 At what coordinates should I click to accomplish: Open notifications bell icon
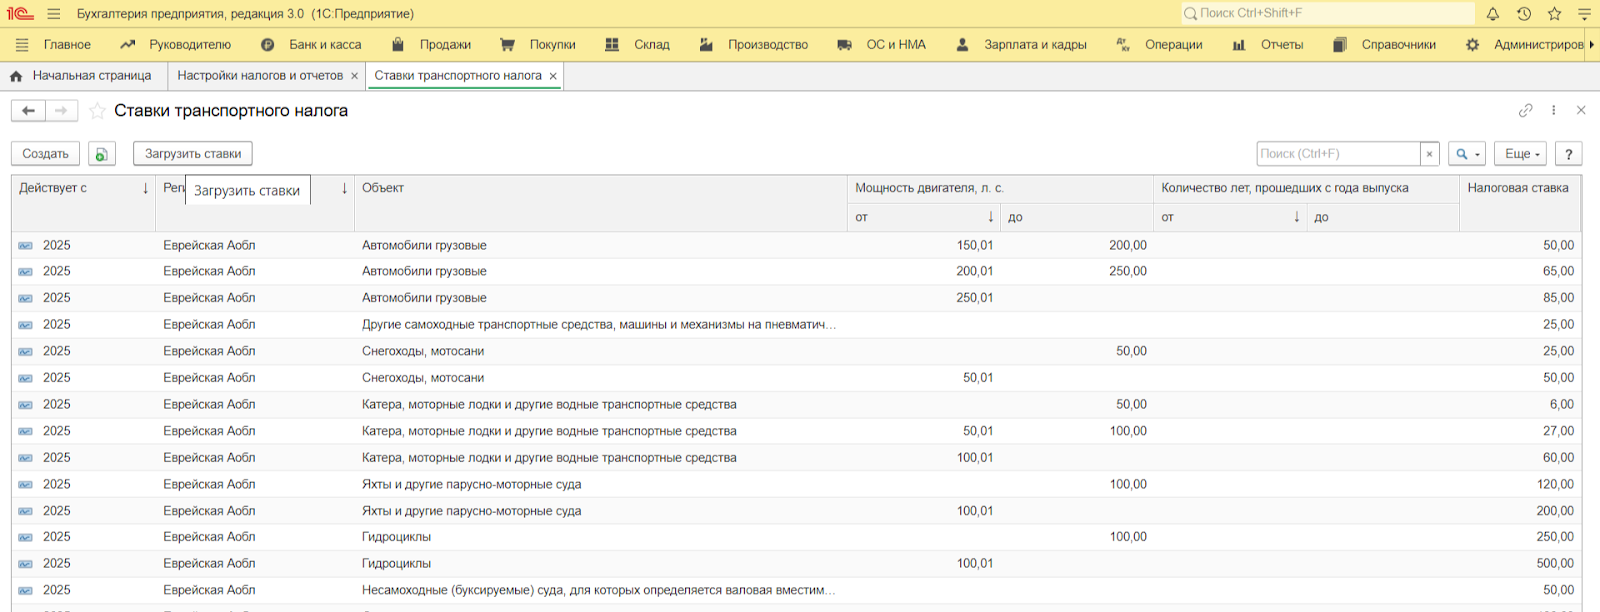point(1493,14)
